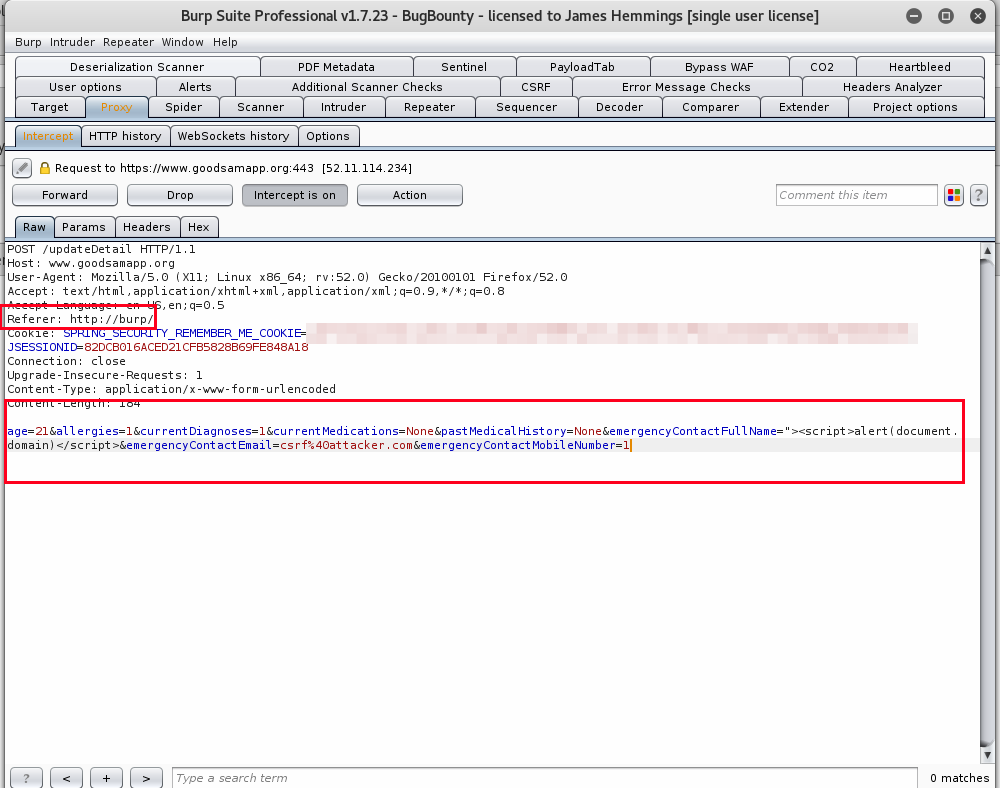Click the search help question mark button
The height and width of the screenshot is (788, 1000).
(x=26, y=778)
